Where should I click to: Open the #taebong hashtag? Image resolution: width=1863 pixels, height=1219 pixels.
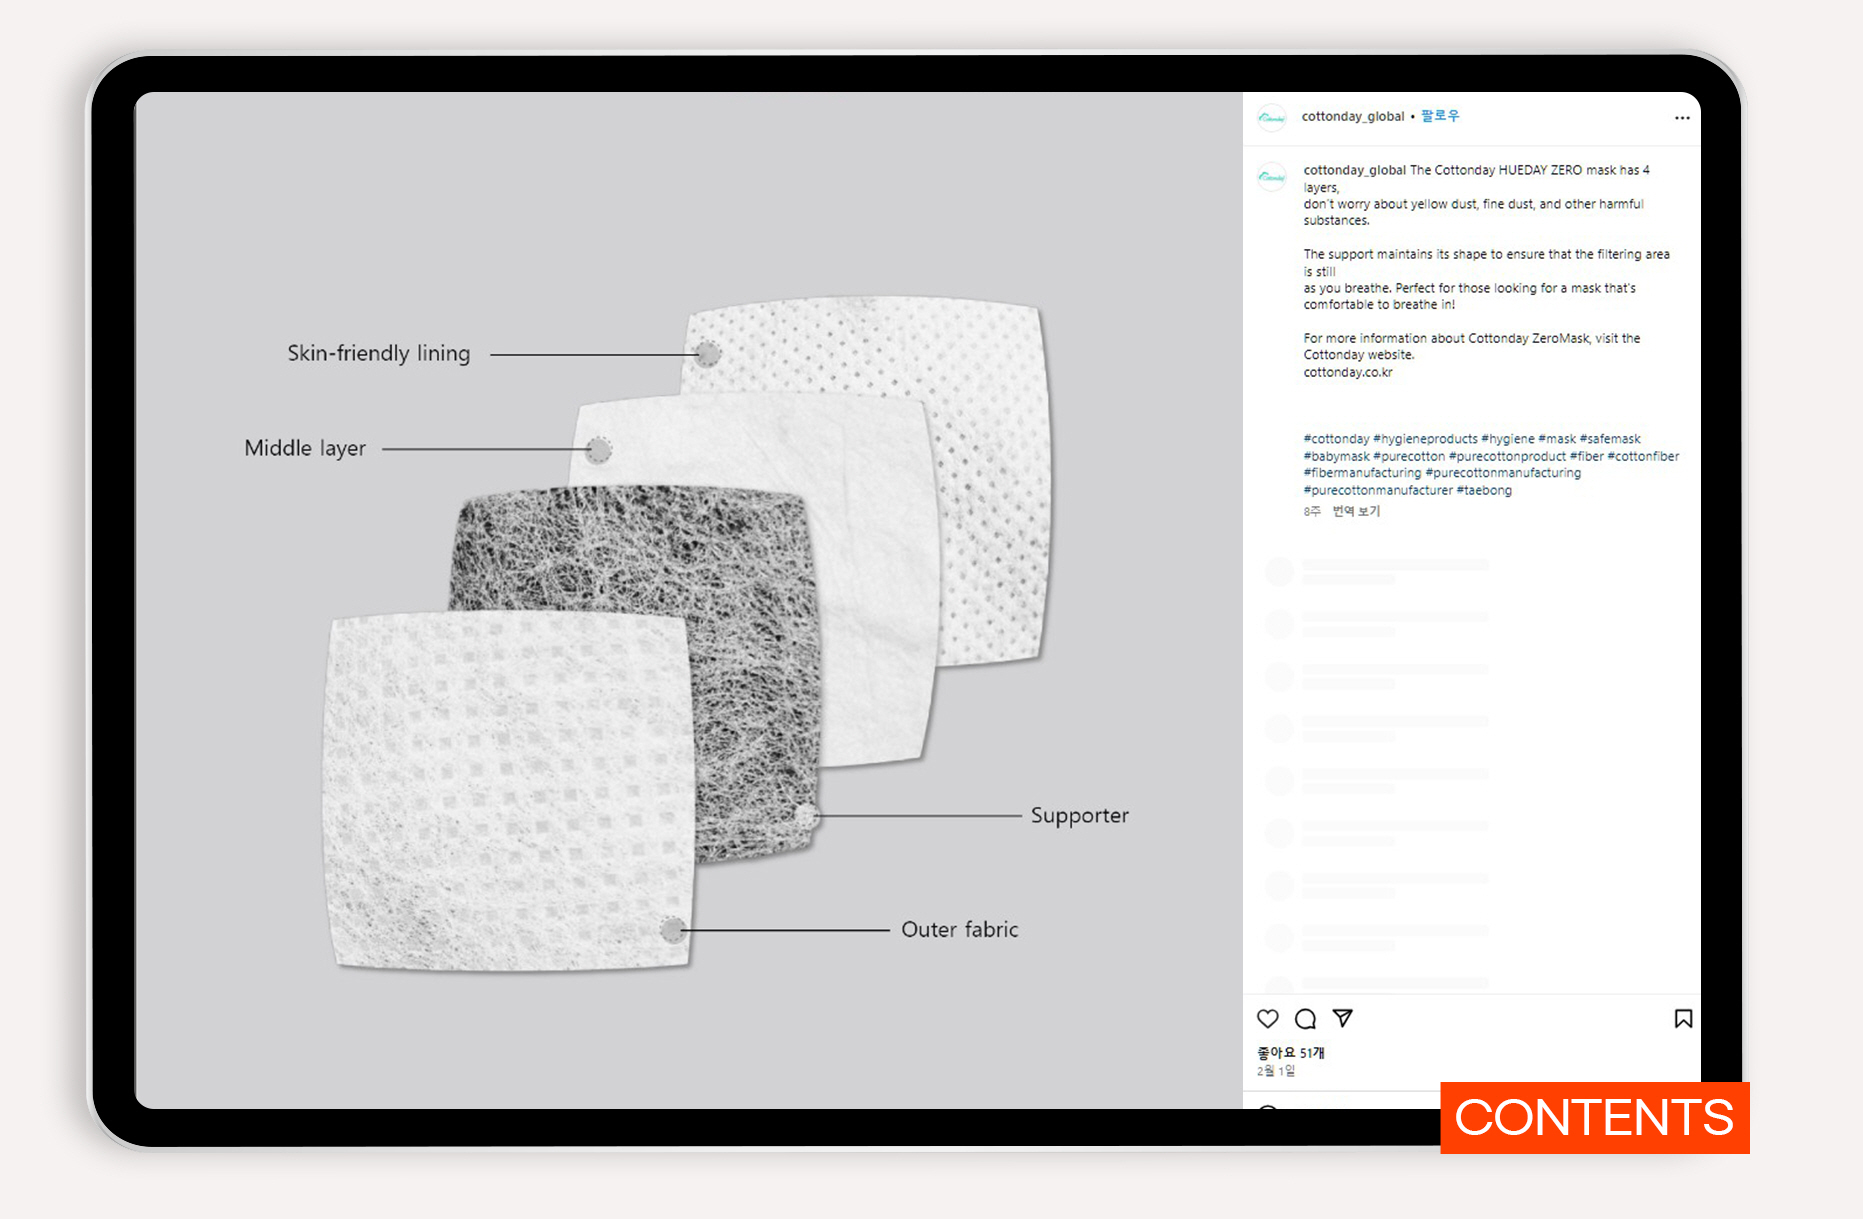1484,490
